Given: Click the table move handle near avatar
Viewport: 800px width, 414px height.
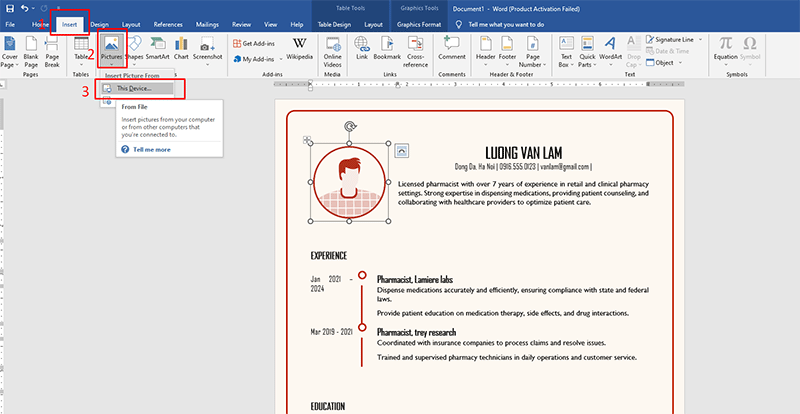Looking at the screenshot, I should (307, 139).
